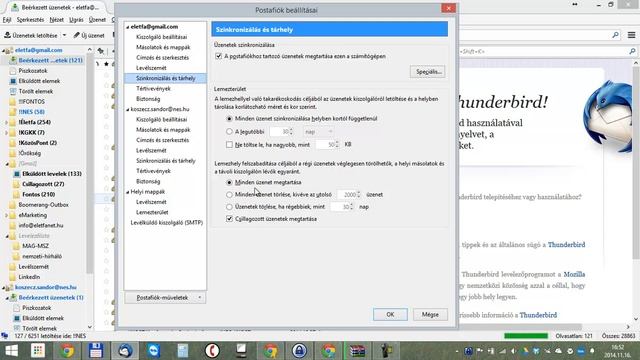640x360 pixels.
Task: Click the Üzenetek letöltése download icon
Action: coord(7,36)
